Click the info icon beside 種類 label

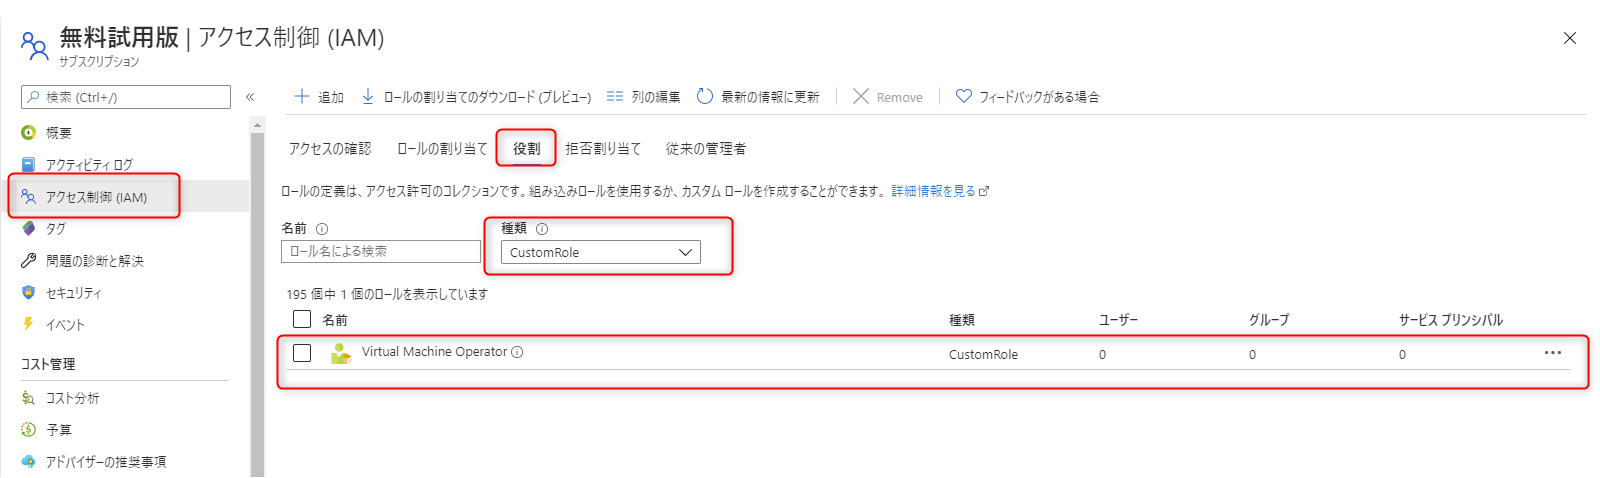pos(542,229)
